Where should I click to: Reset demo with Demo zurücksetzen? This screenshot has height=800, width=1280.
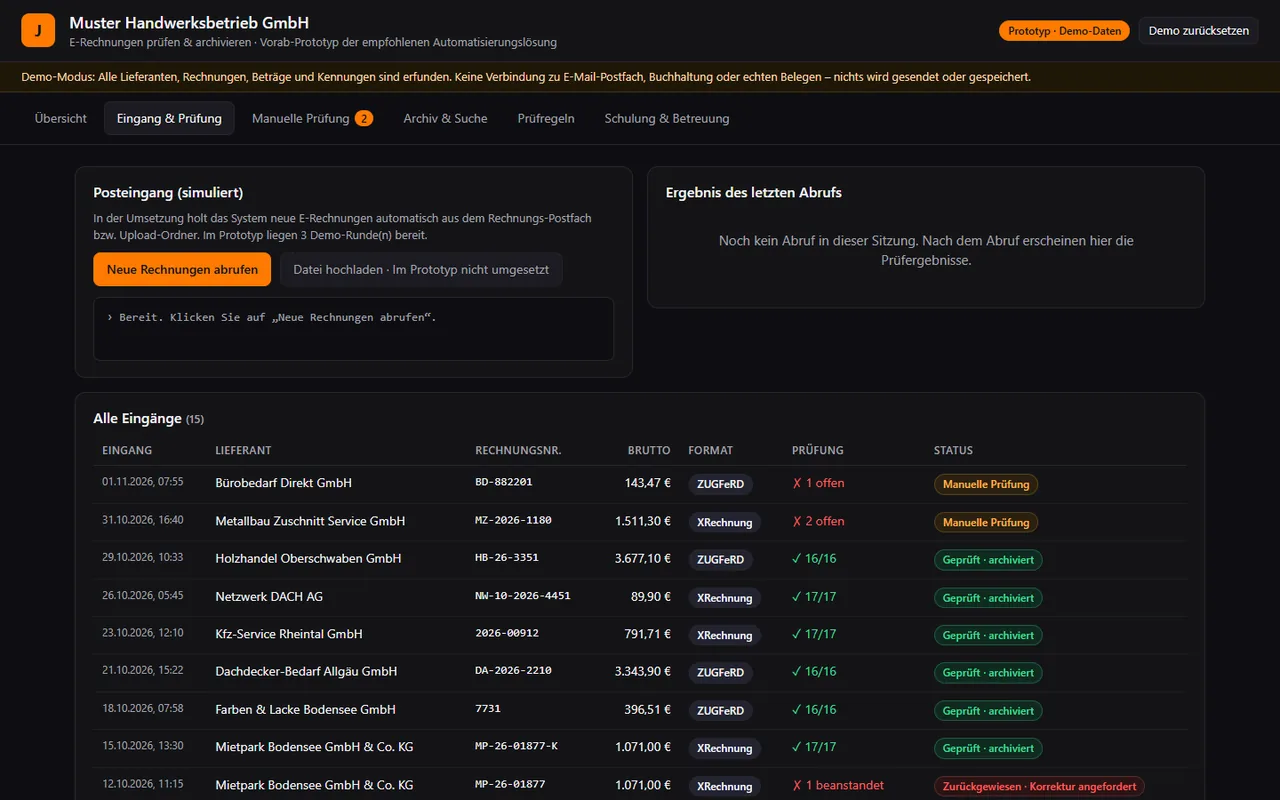pyautogui.click(x=1198, y=31)
